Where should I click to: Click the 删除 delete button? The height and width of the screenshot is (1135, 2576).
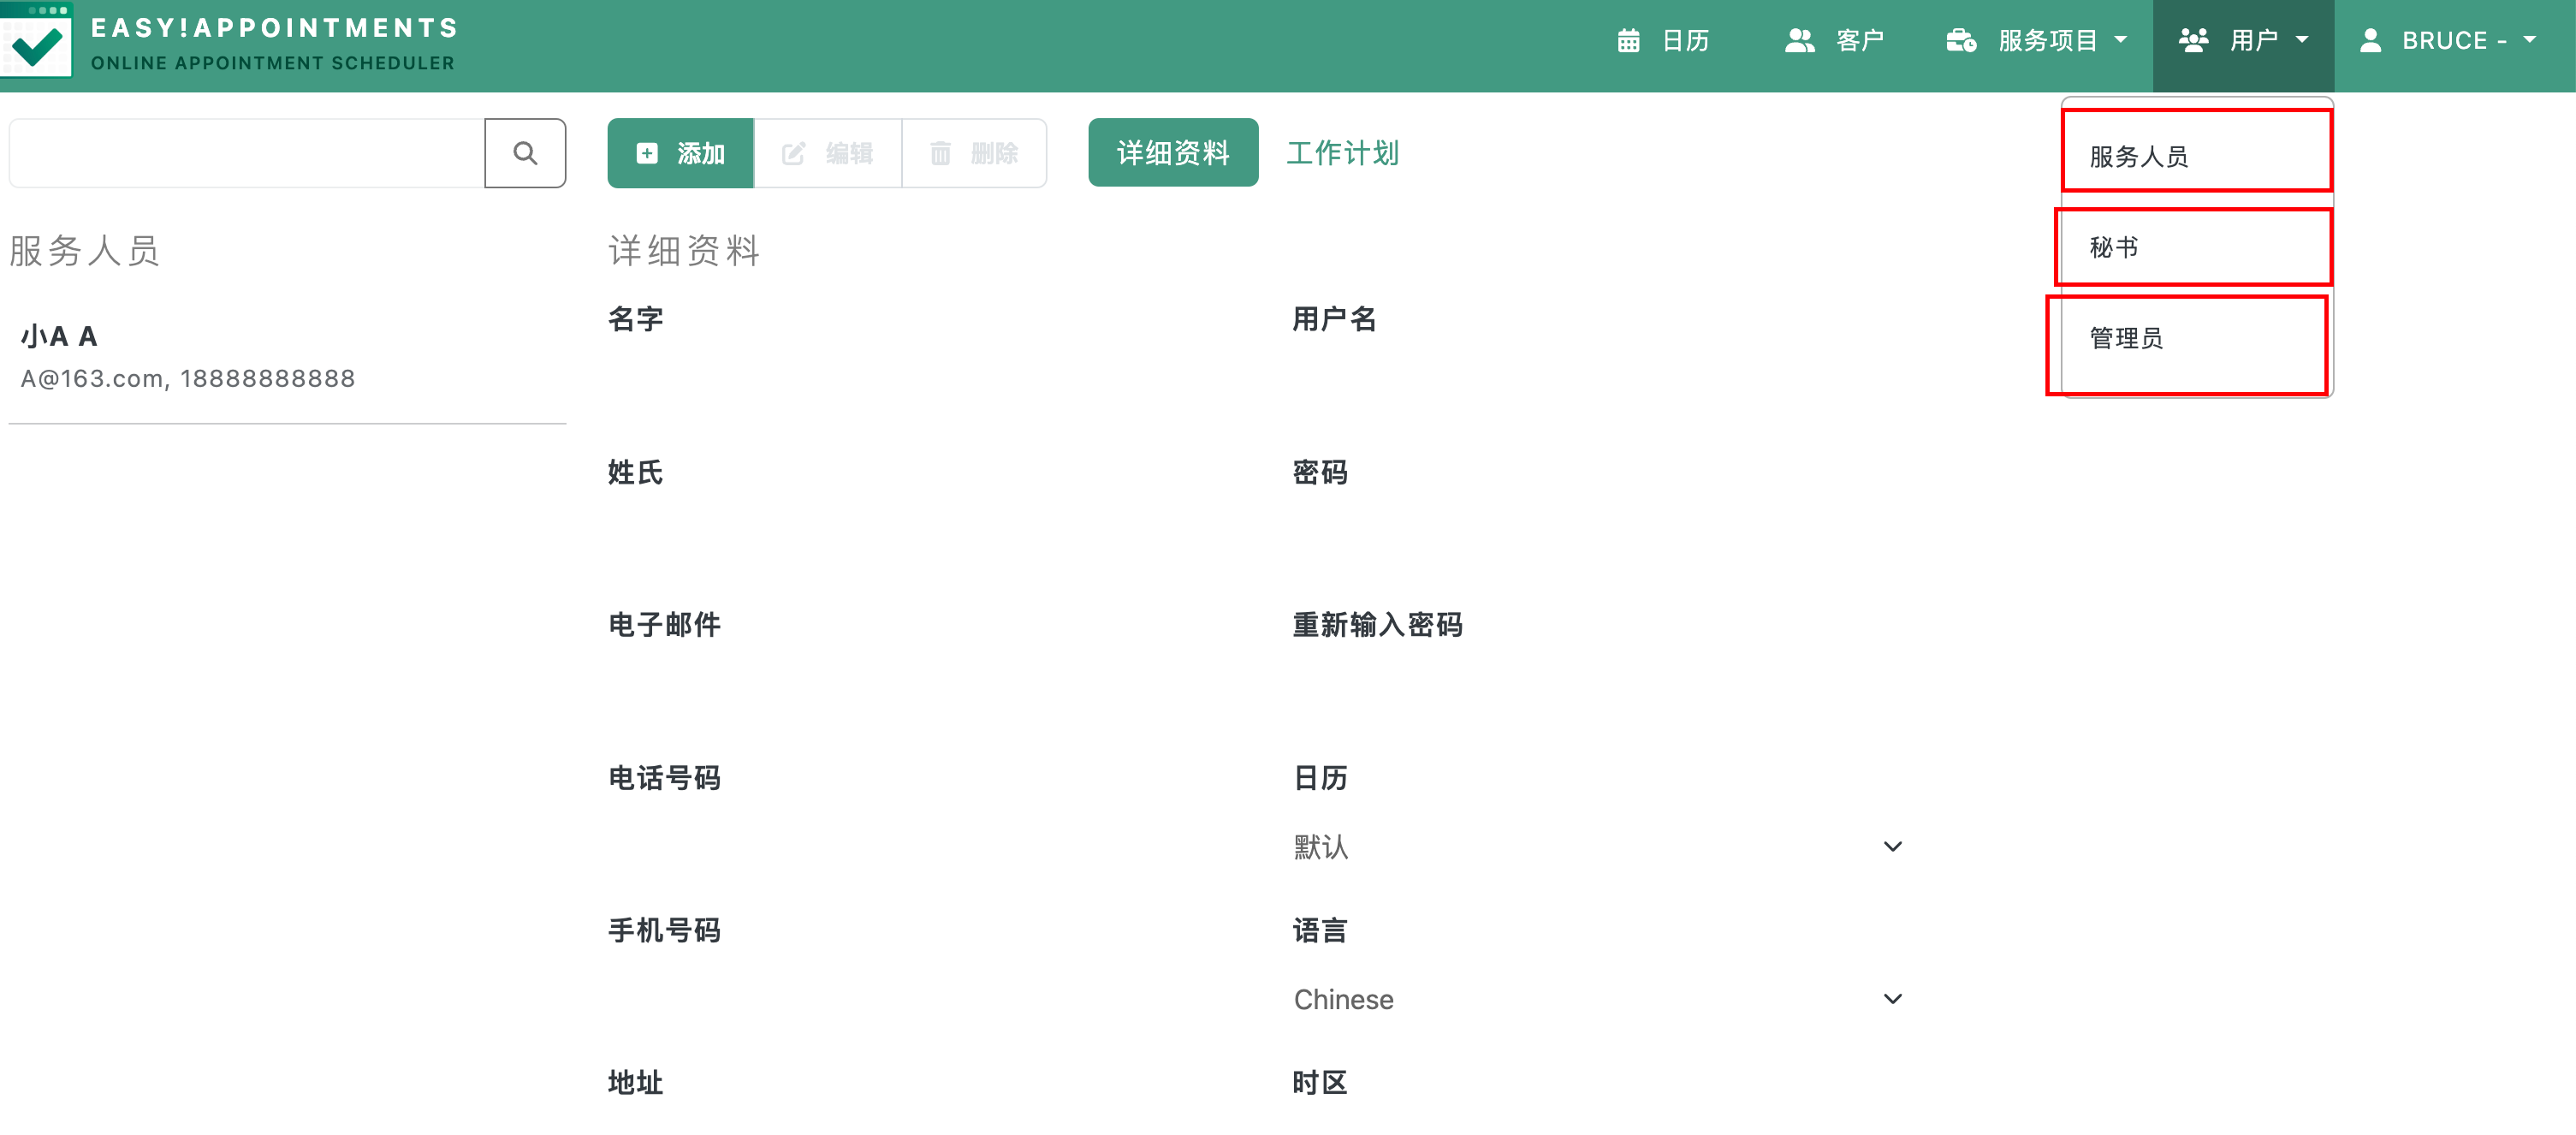(974, 153)
